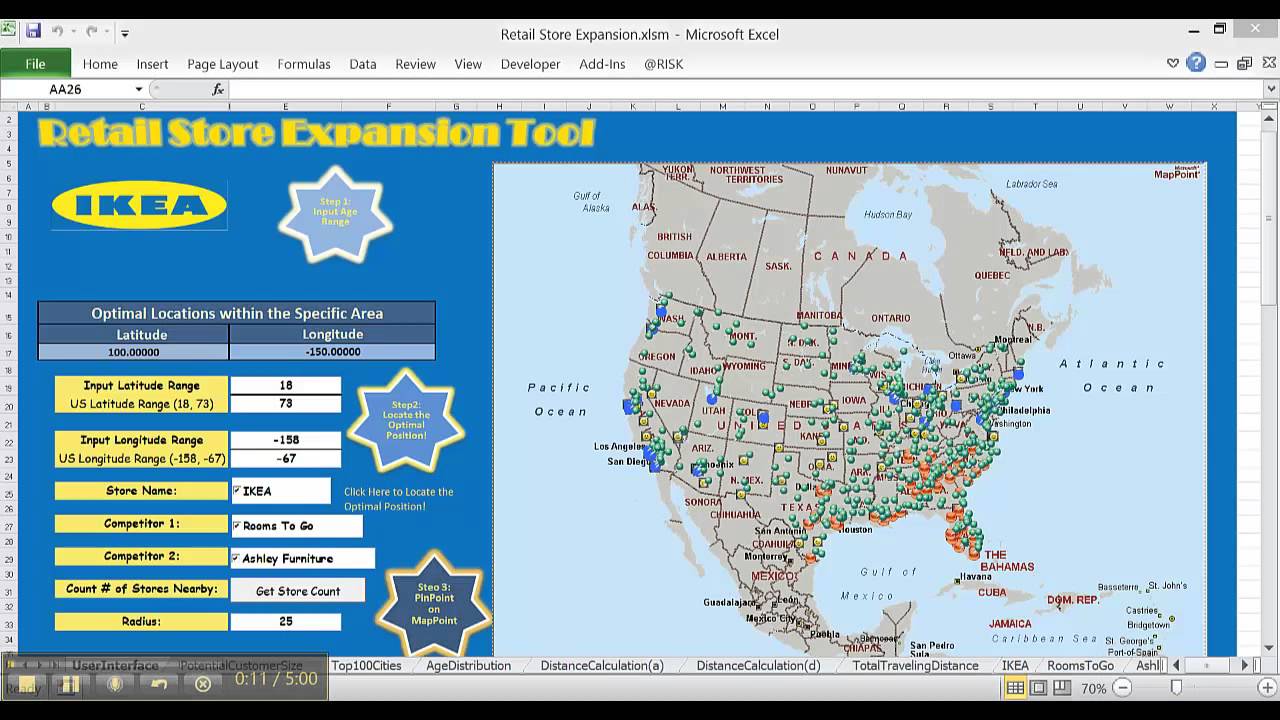1280x720 pixels.
Task: Toggle the IKEA store name checkbox
Action: tap(237, 490)
